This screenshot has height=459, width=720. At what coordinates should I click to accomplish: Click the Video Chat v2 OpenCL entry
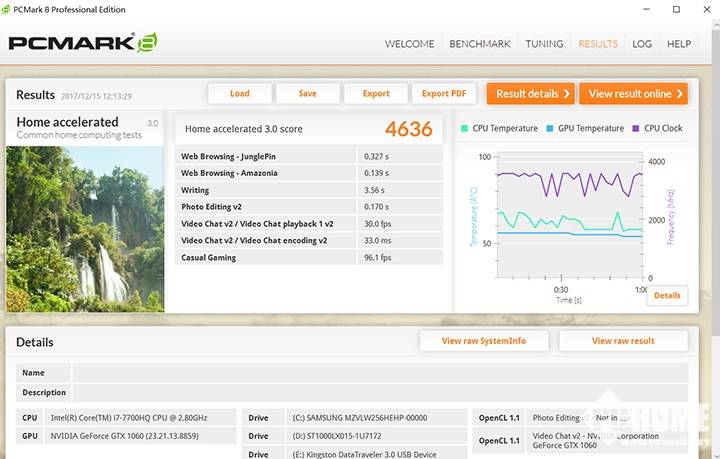596,441
